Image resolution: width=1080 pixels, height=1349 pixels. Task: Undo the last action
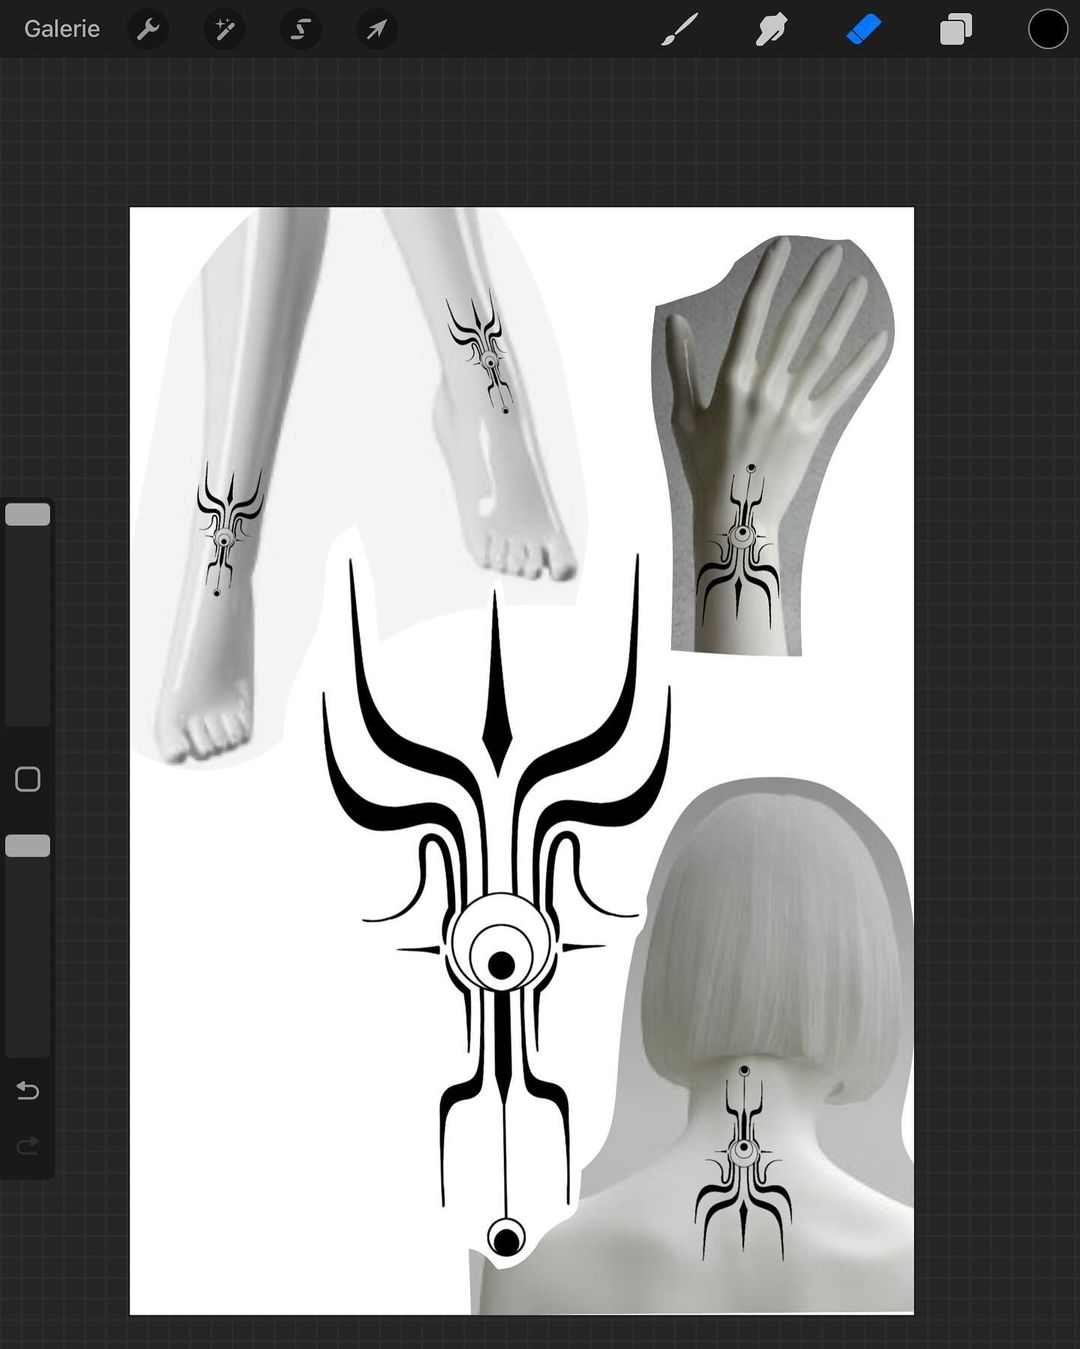[28, 1090]
